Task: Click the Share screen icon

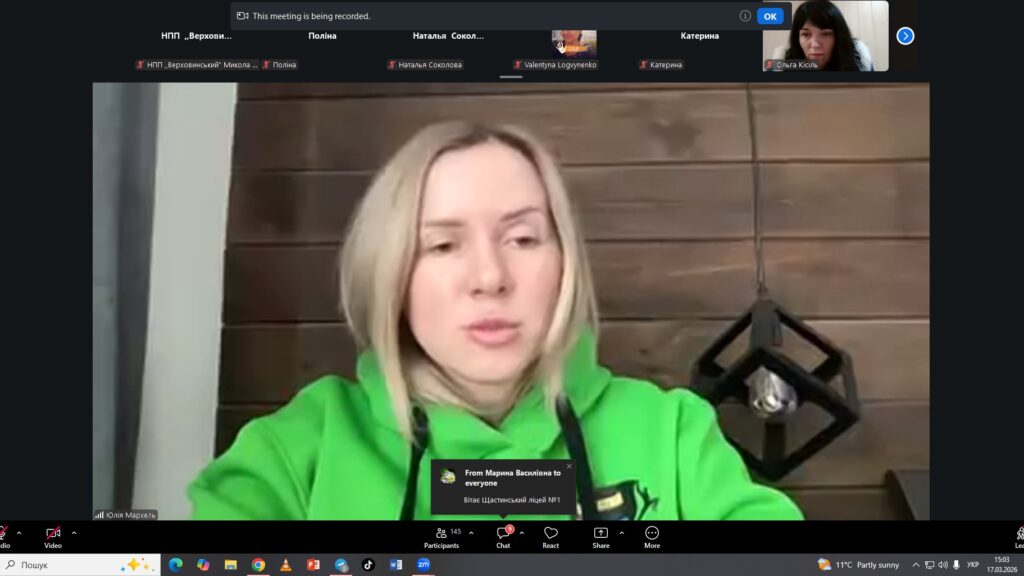Action: coord(600,537)
